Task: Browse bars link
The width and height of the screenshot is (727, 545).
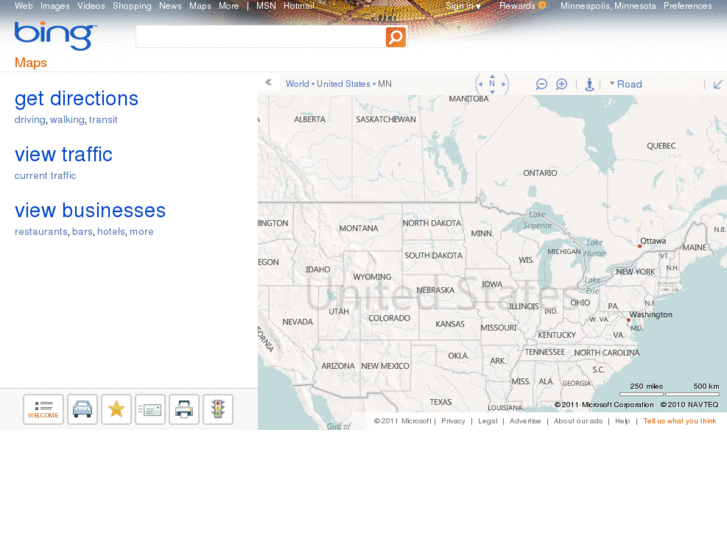Action: pyautogui.click(x=82, y=231)
